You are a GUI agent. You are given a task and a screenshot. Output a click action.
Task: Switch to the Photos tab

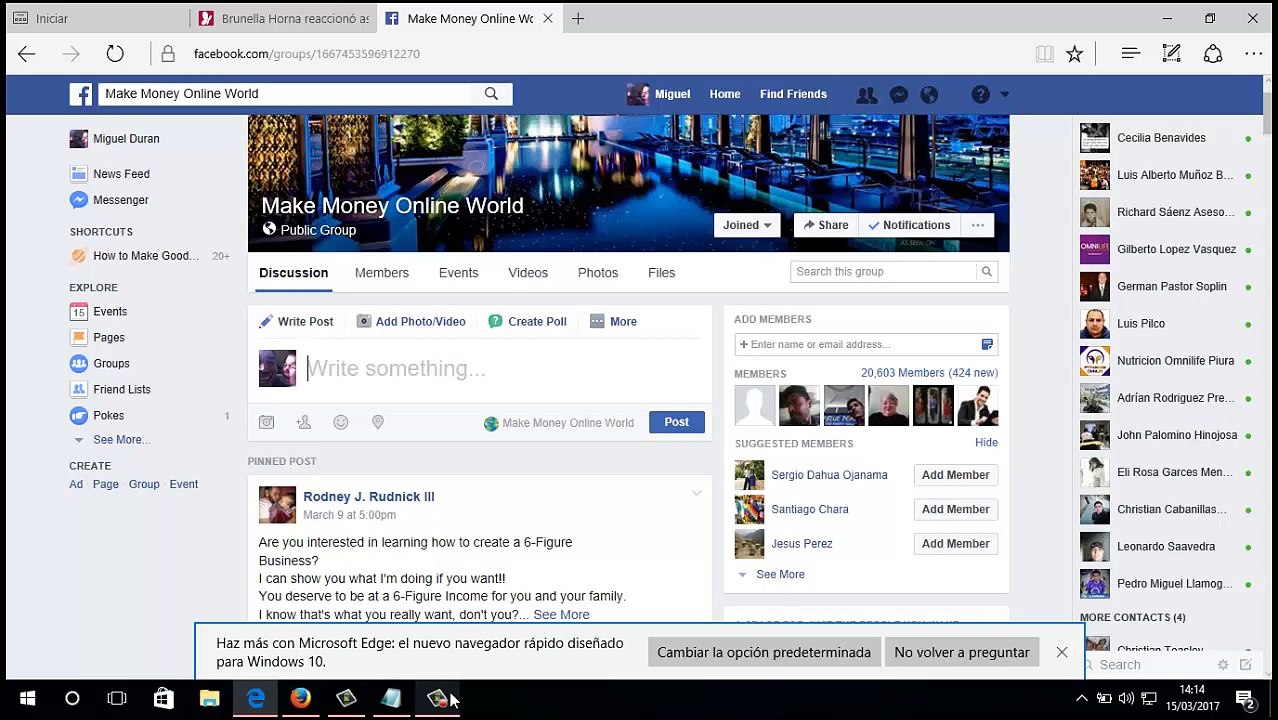pos(598,273)
